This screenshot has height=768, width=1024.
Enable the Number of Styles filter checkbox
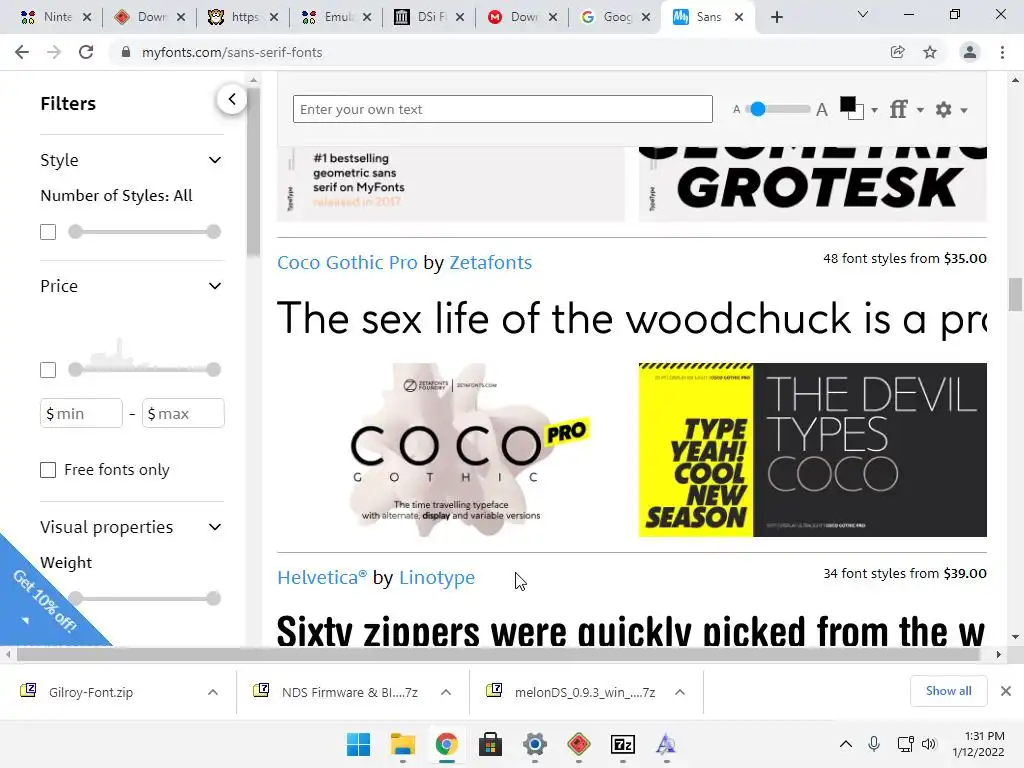point(48,232)
